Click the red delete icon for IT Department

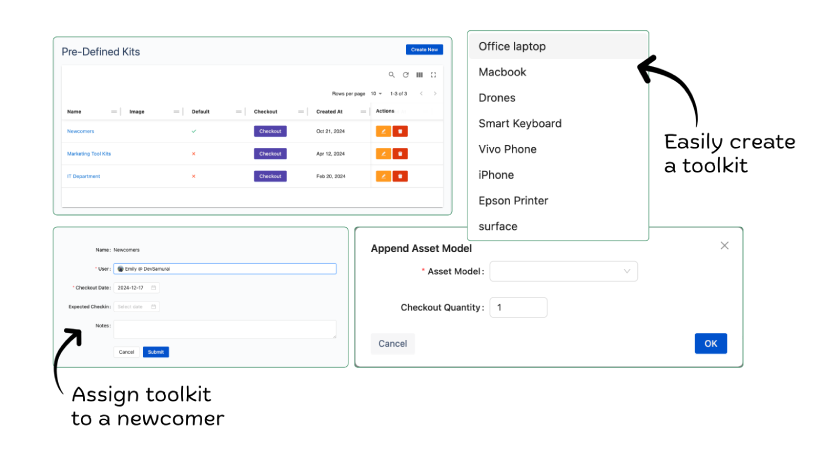pos(400,176)
